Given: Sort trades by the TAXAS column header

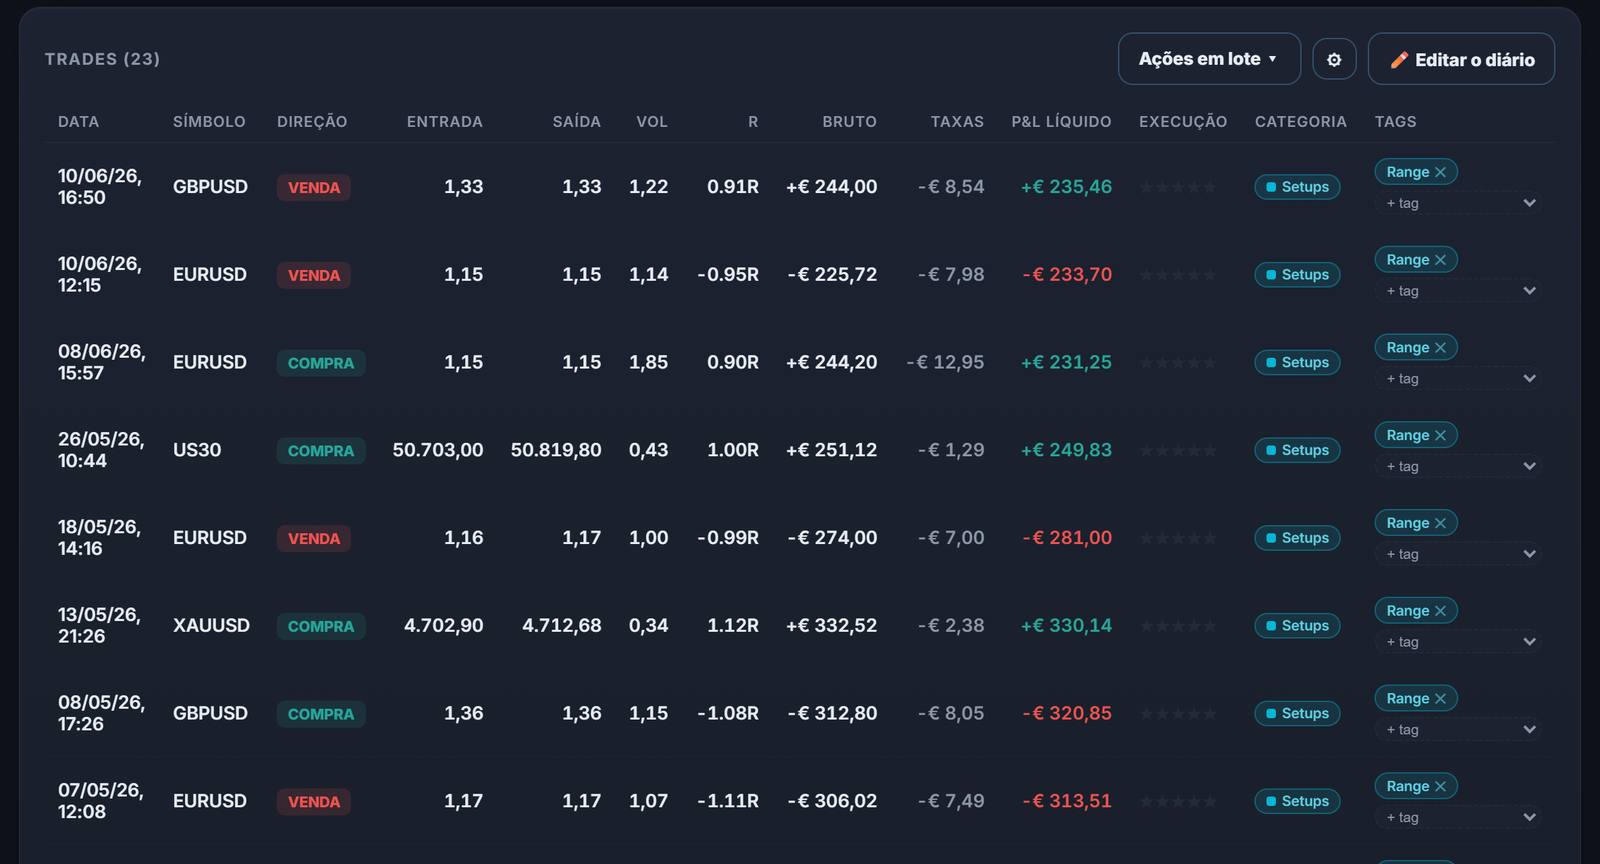Looking at the screenshot, I should [x=957, y=122].
